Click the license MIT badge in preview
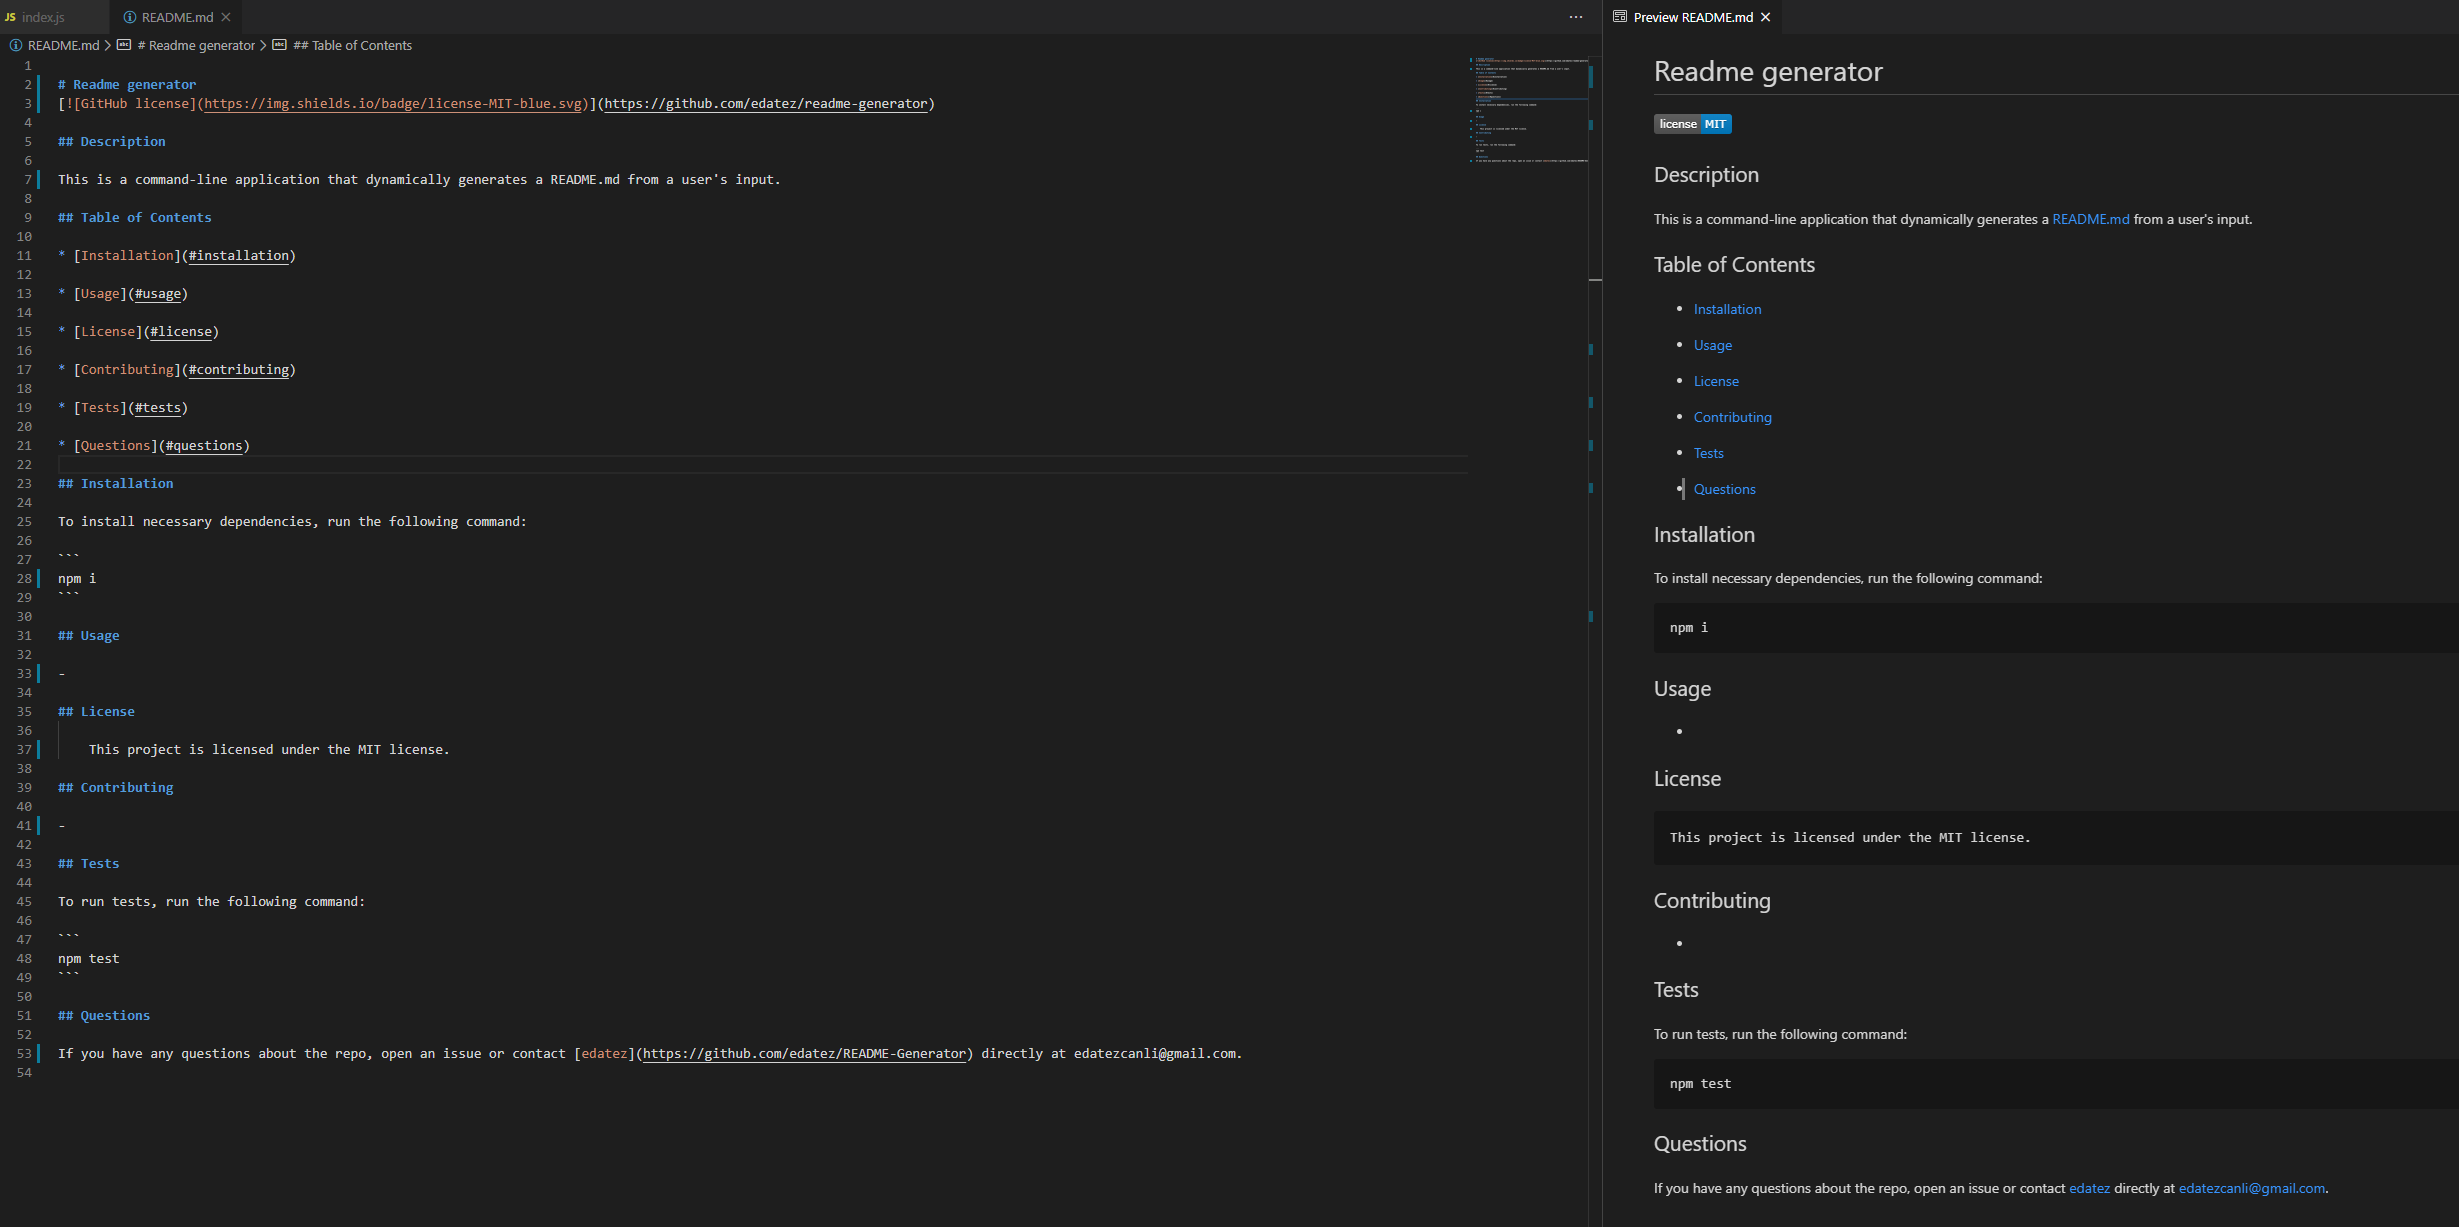This screenshot has width=2459, height=1227. point(1692,124)
